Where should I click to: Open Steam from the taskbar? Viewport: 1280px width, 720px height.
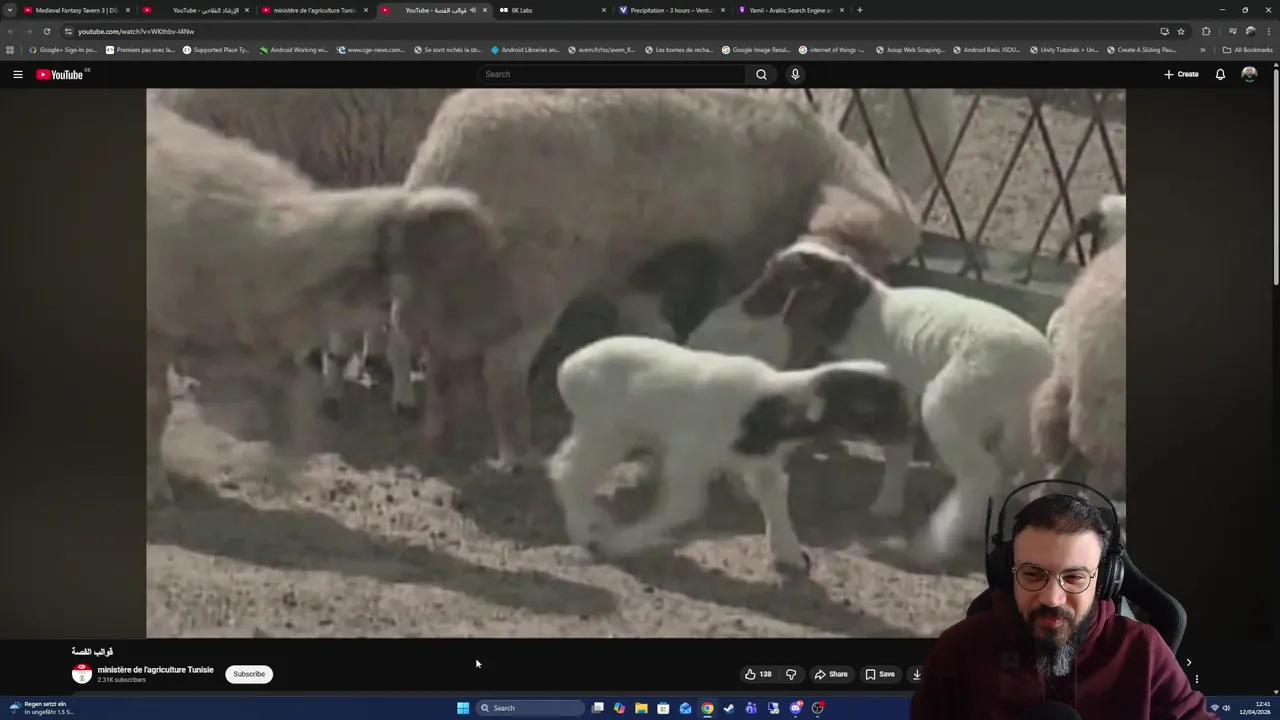[729, 708]
